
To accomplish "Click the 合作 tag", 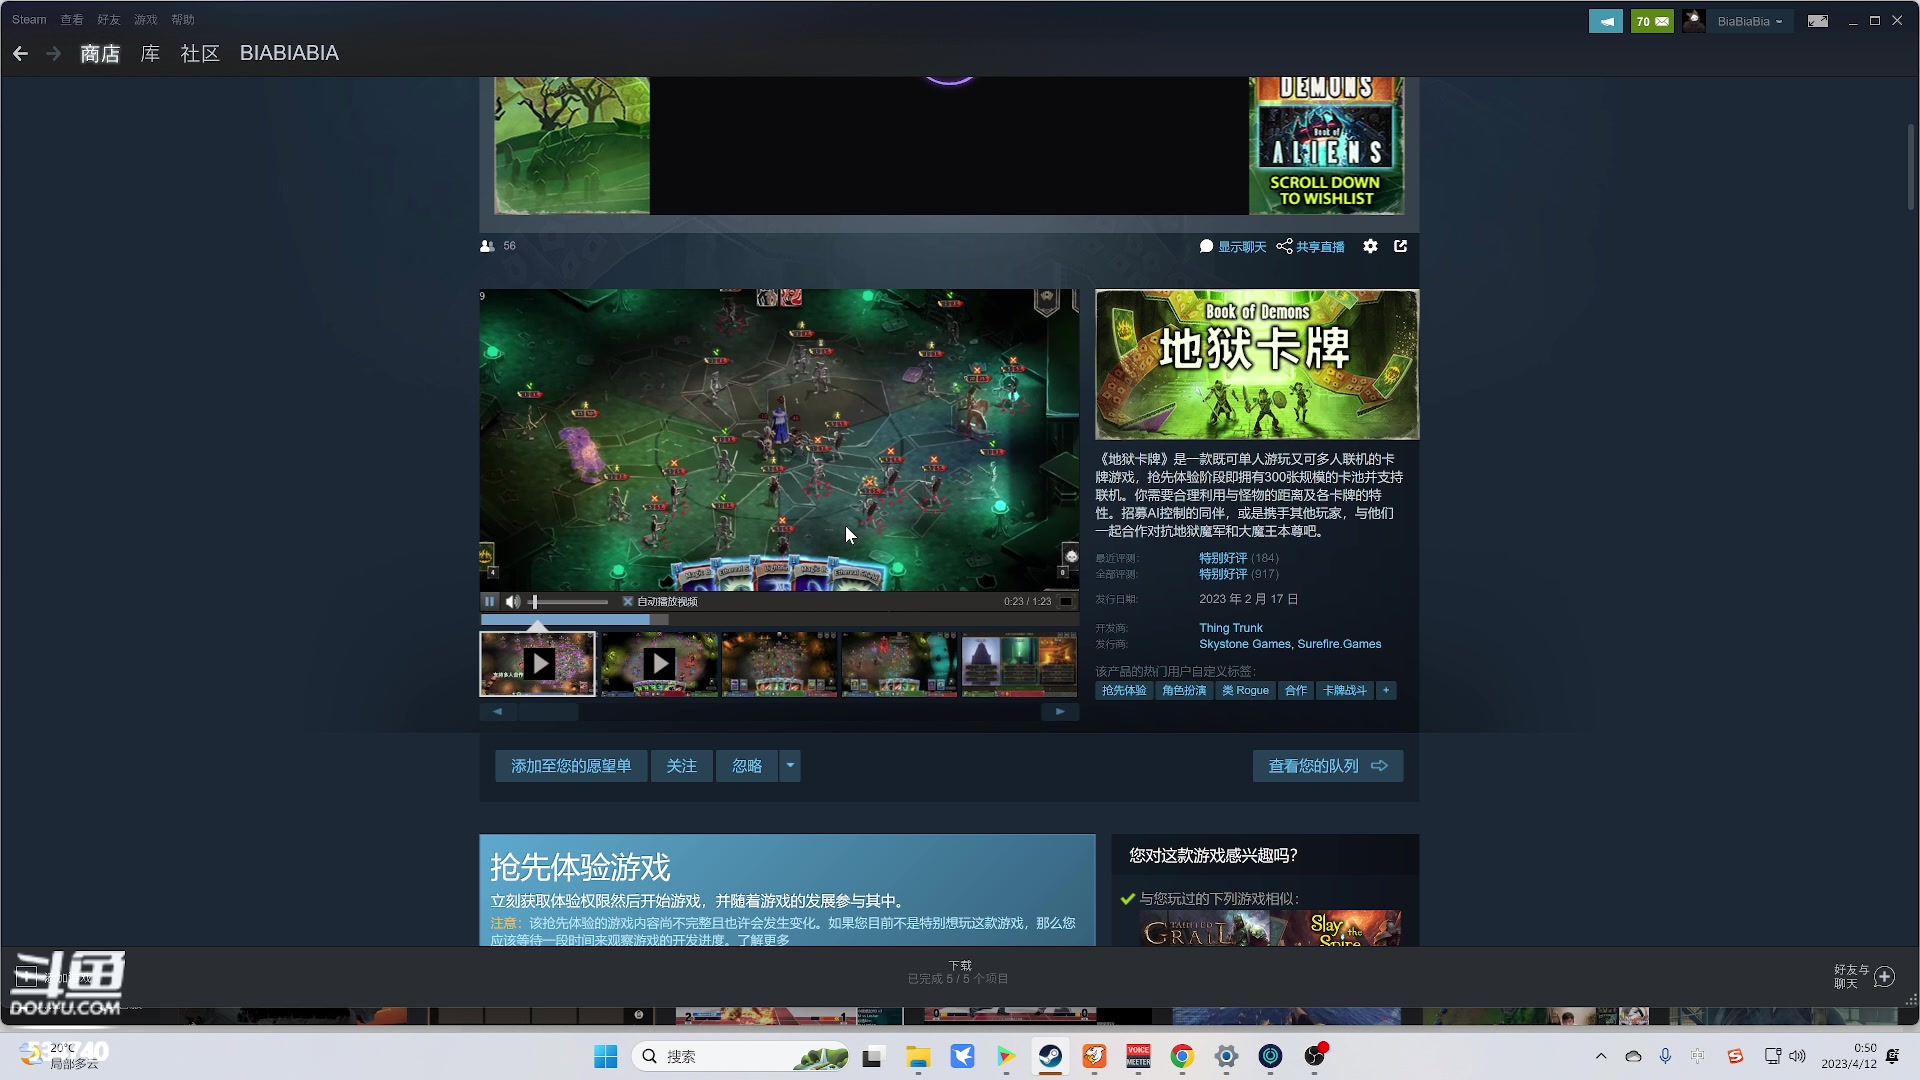I will click(x=1296, y=691).
